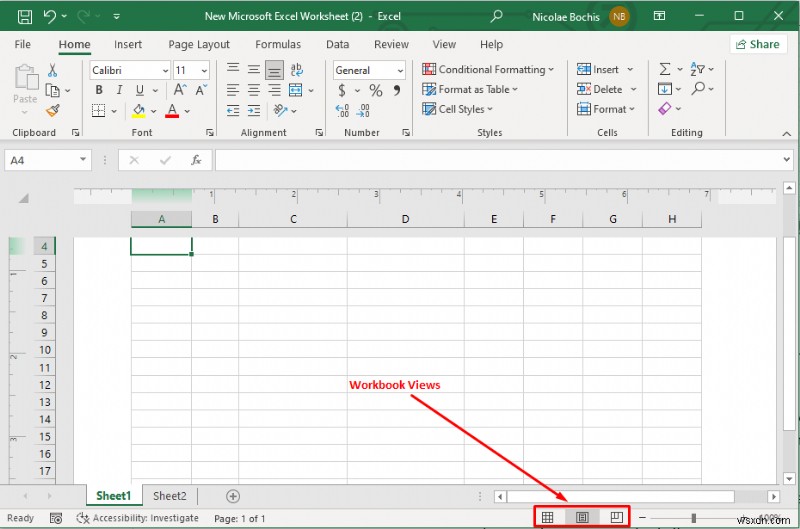Click the Orientation text angle icon
The height and width of the screenshot is (529, 800).
point(280,110)
